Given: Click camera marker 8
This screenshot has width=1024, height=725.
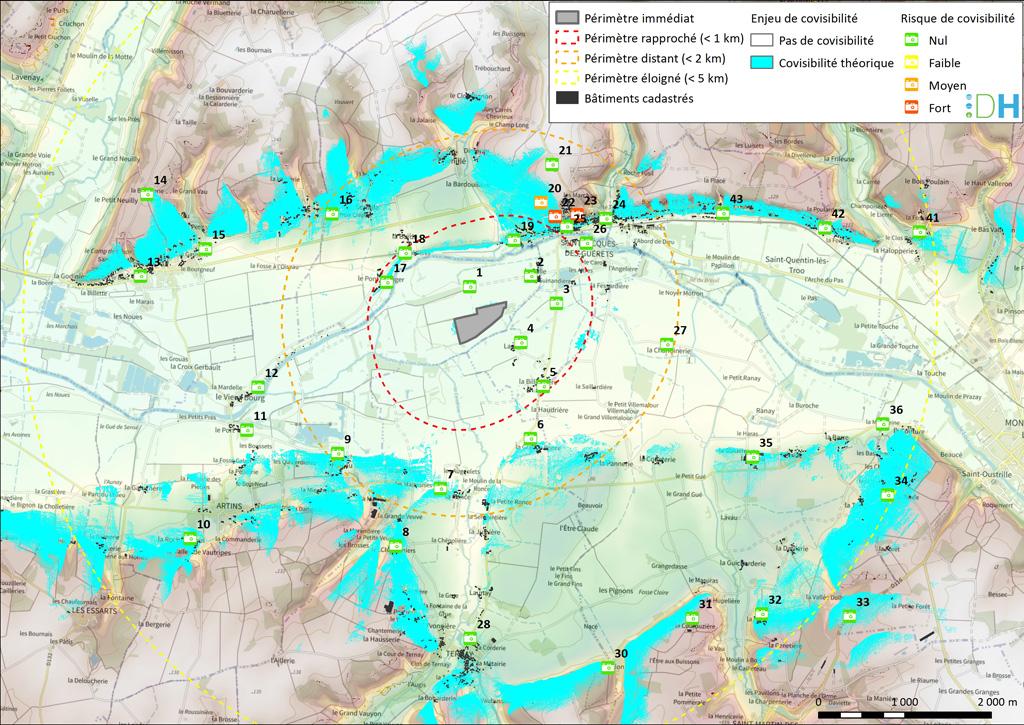Looking at the screenshot, I should [395, 545].
